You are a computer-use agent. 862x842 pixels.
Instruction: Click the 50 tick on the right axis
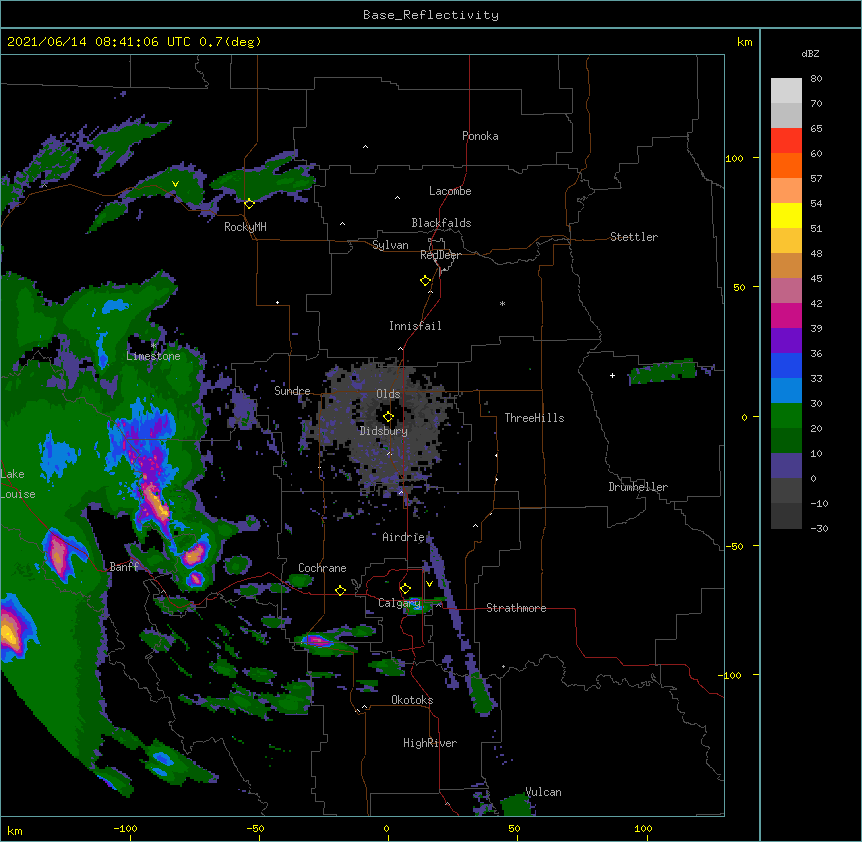click(739, 287)
